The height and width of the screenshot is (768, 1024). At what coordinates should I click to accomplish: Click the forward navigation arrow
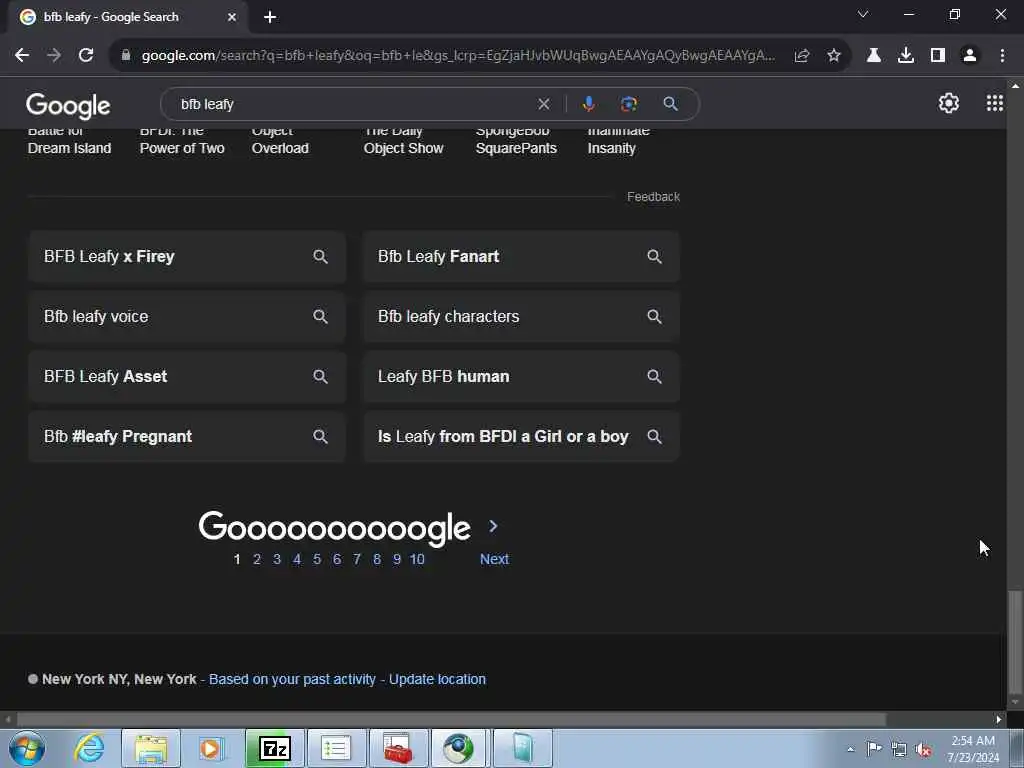54,56
